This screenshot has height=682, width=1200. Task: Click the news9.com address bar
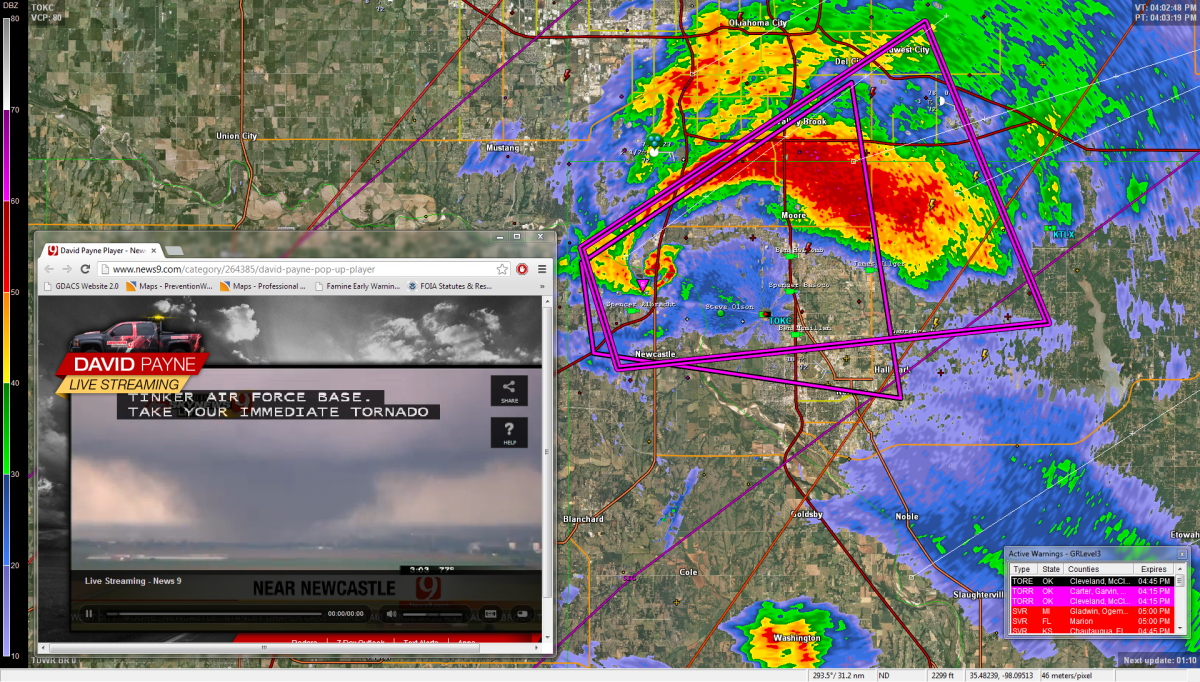coord(304,269)
